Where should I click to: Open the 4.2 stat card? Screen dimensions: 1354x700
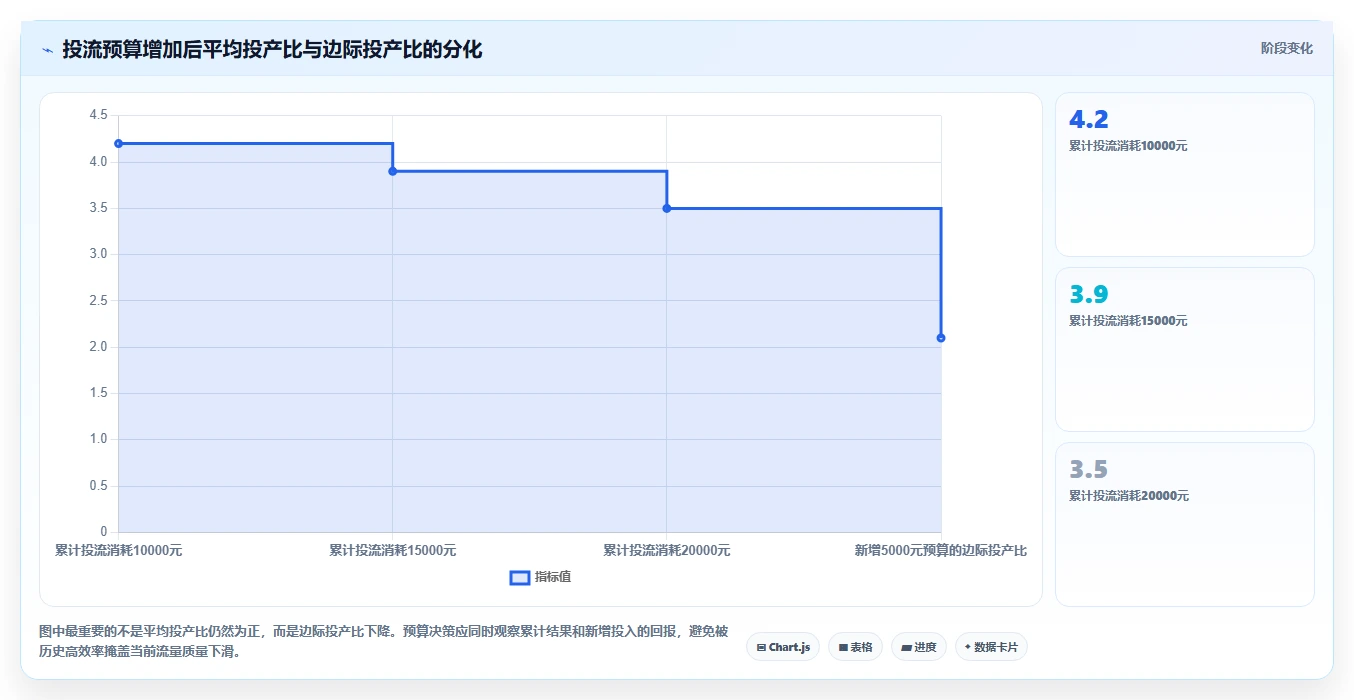(x=1184, y=175)
